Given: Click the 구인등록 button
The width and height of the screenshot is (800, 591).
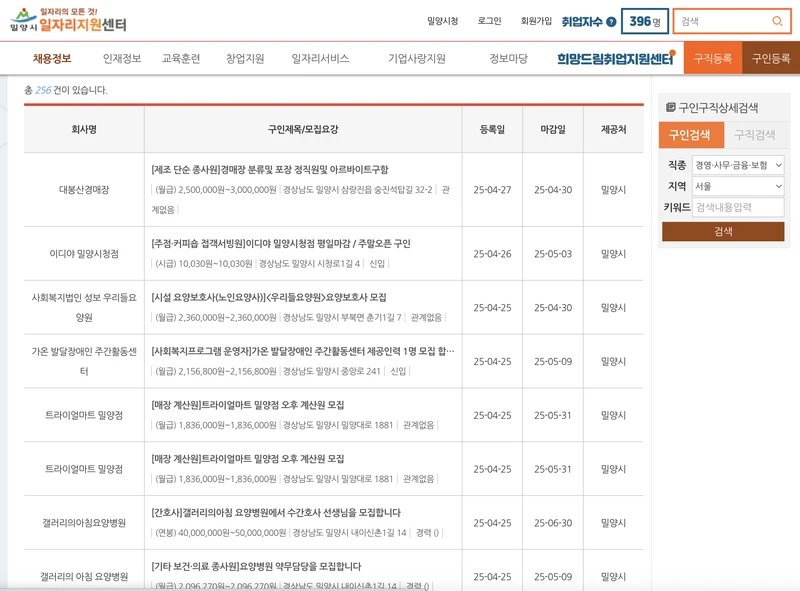Looking at the screenshot, I should (771, 59).
